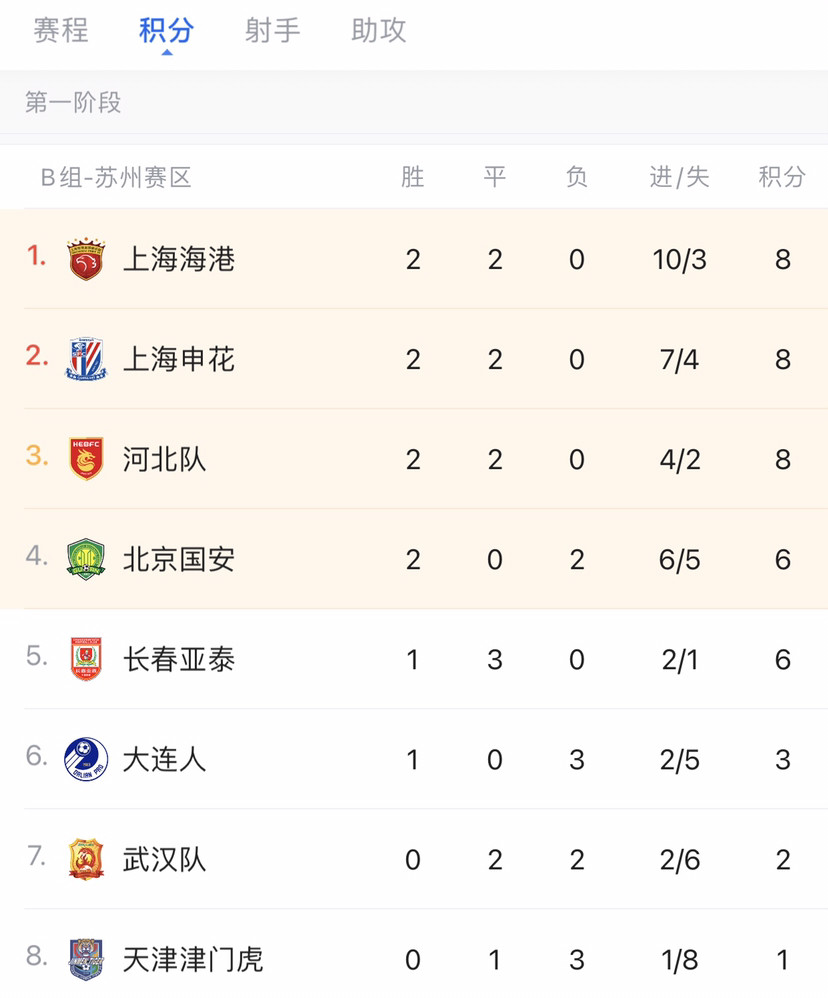The image size is (828, 998).
Task: Tap the 武汉队 orange crest
Action: coord(86,859)
